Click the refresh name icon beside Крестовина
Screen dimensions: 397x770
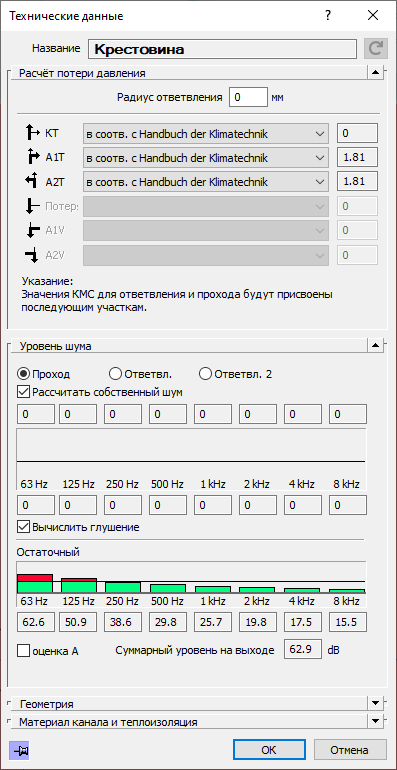(x=376, y=49)
